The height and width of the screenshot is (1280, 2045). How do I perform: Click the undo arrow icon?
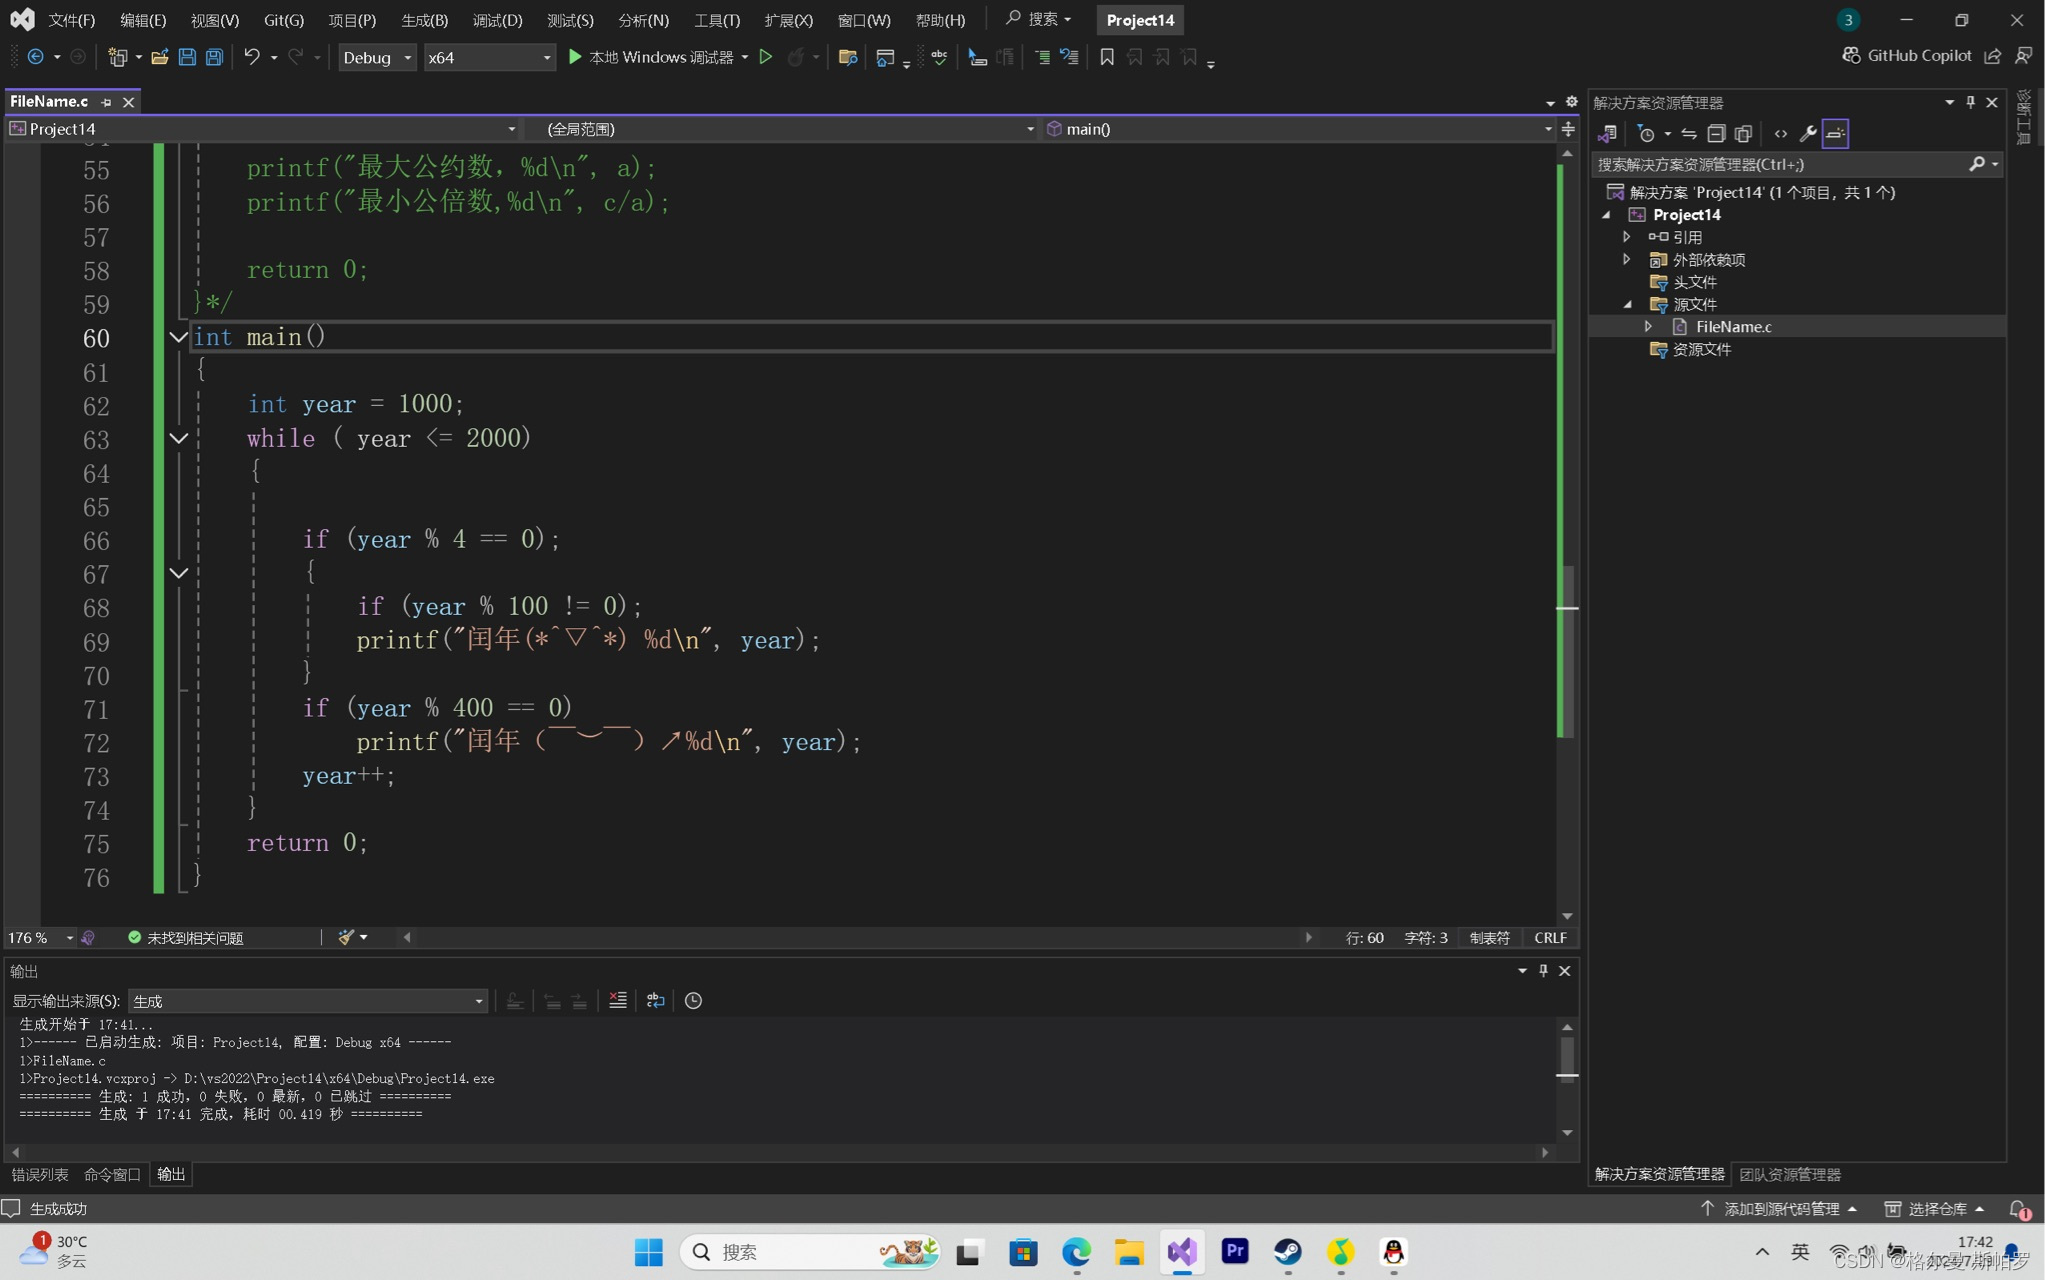pos(251,57)
